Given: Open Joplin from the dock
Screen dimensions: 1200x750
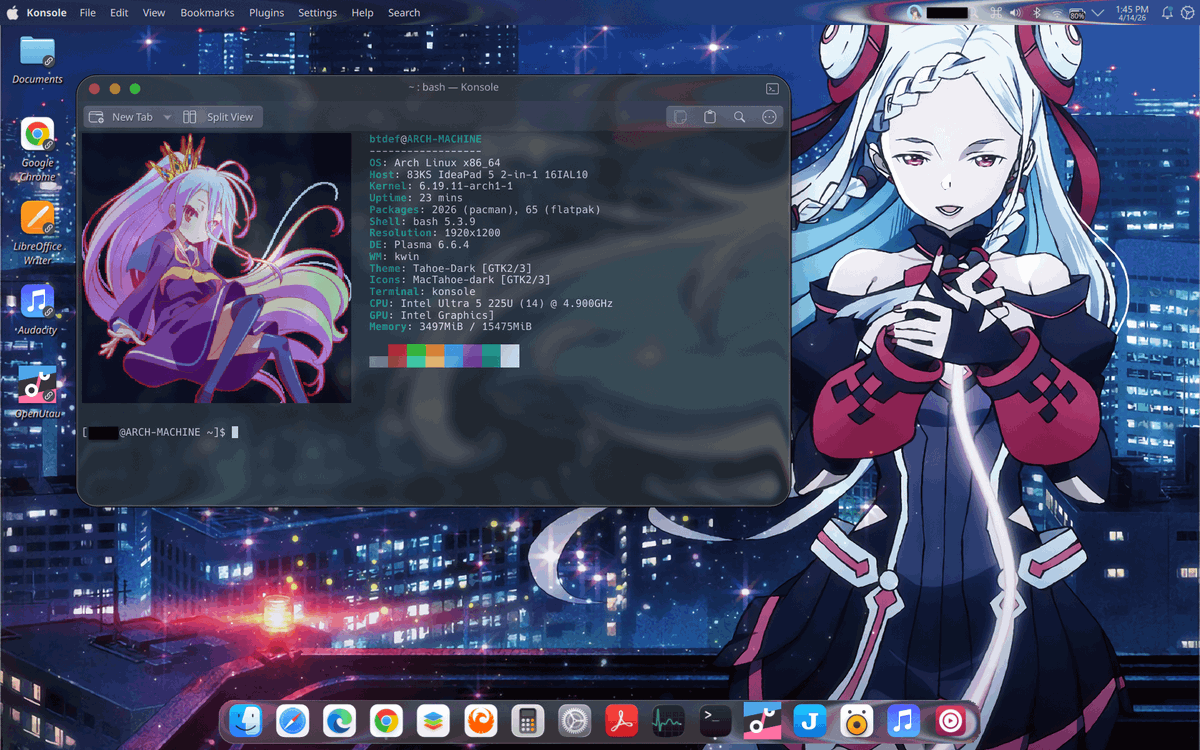Looking at the screenshot, I should click(811, 720).
